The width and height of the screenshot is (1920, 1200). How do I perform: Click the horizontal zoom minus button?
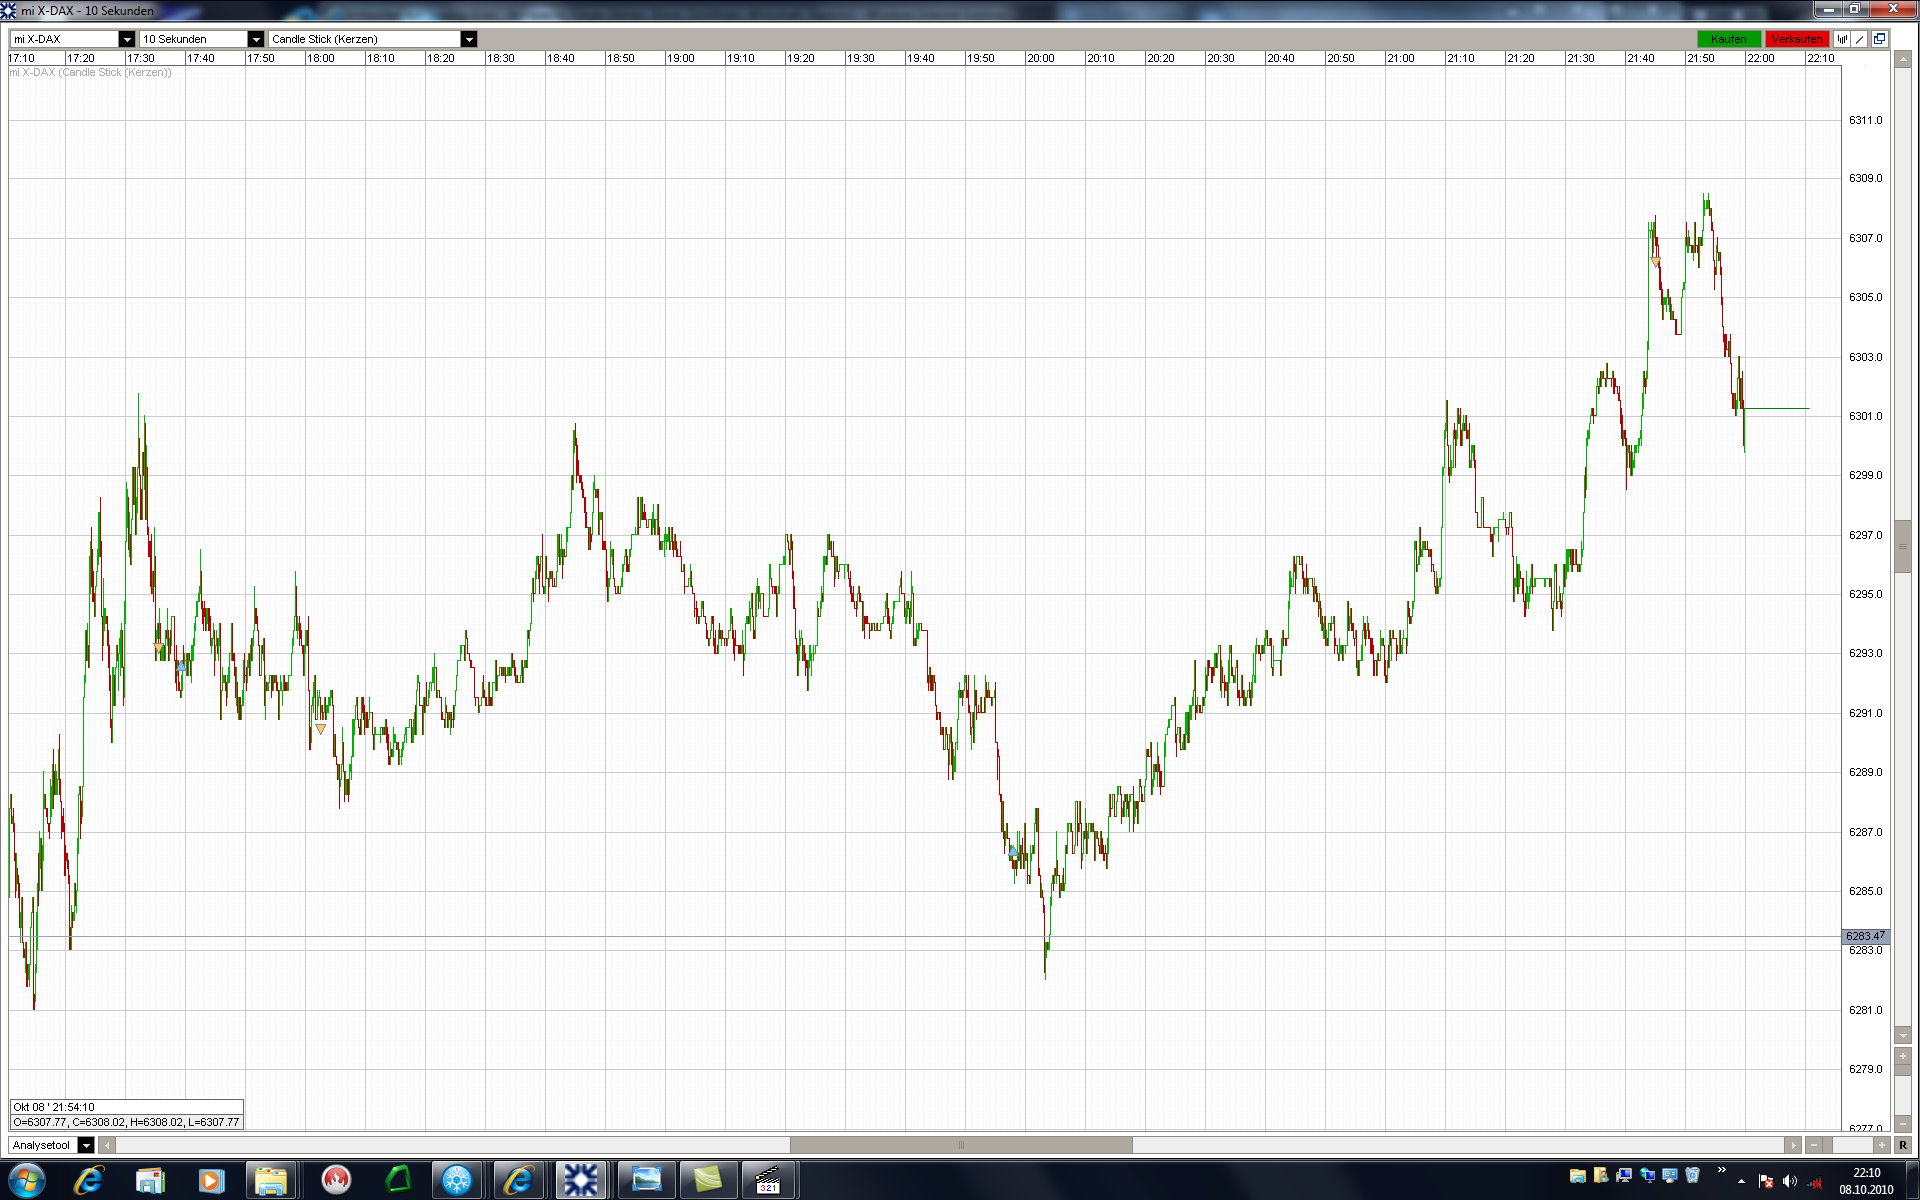pos(1814,1145)
